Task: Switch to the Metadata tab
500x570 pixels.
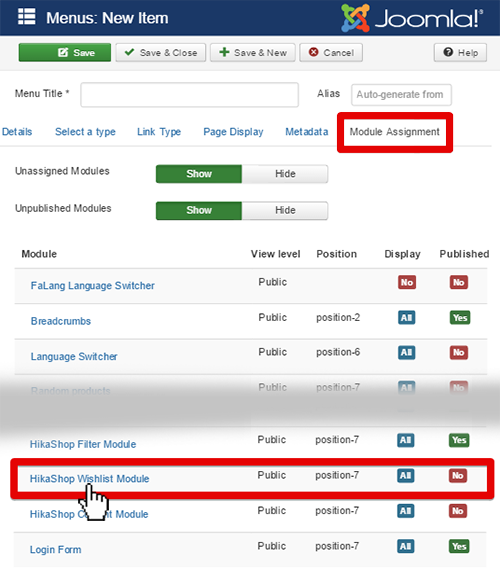Action: coord(307,132)
